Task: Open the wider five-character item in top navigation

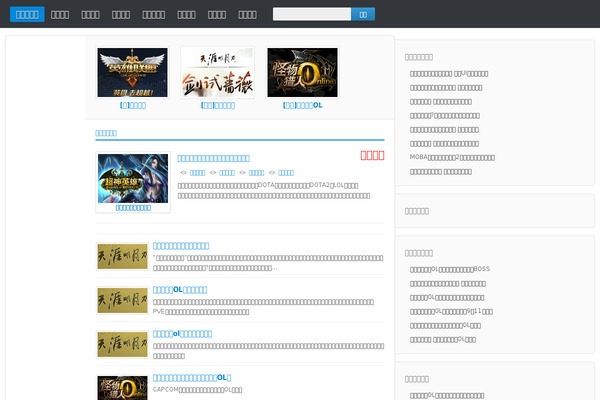Action: pyautogui.click(x=154, y=15)
